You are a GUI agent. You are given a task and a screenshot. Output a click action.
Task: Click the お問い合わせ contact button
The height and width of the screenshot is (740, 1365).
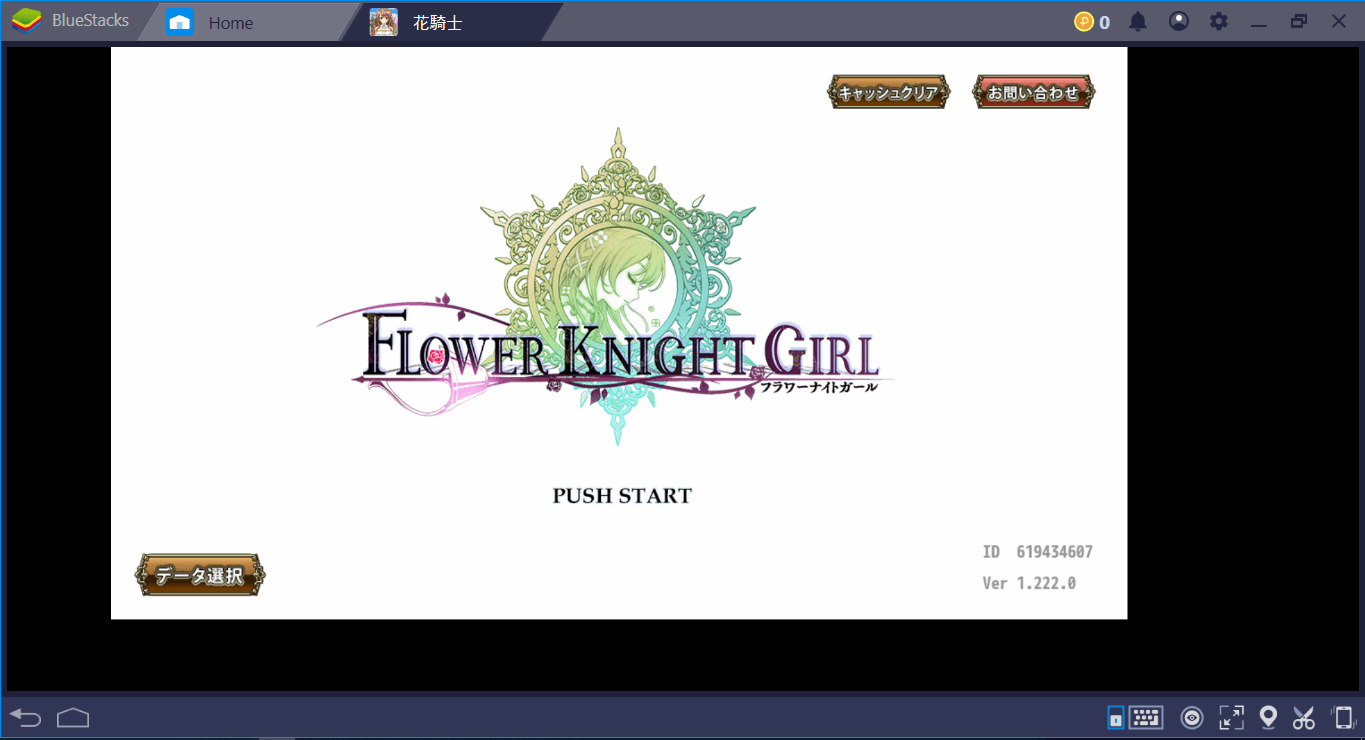click(x=1034, y=92)
